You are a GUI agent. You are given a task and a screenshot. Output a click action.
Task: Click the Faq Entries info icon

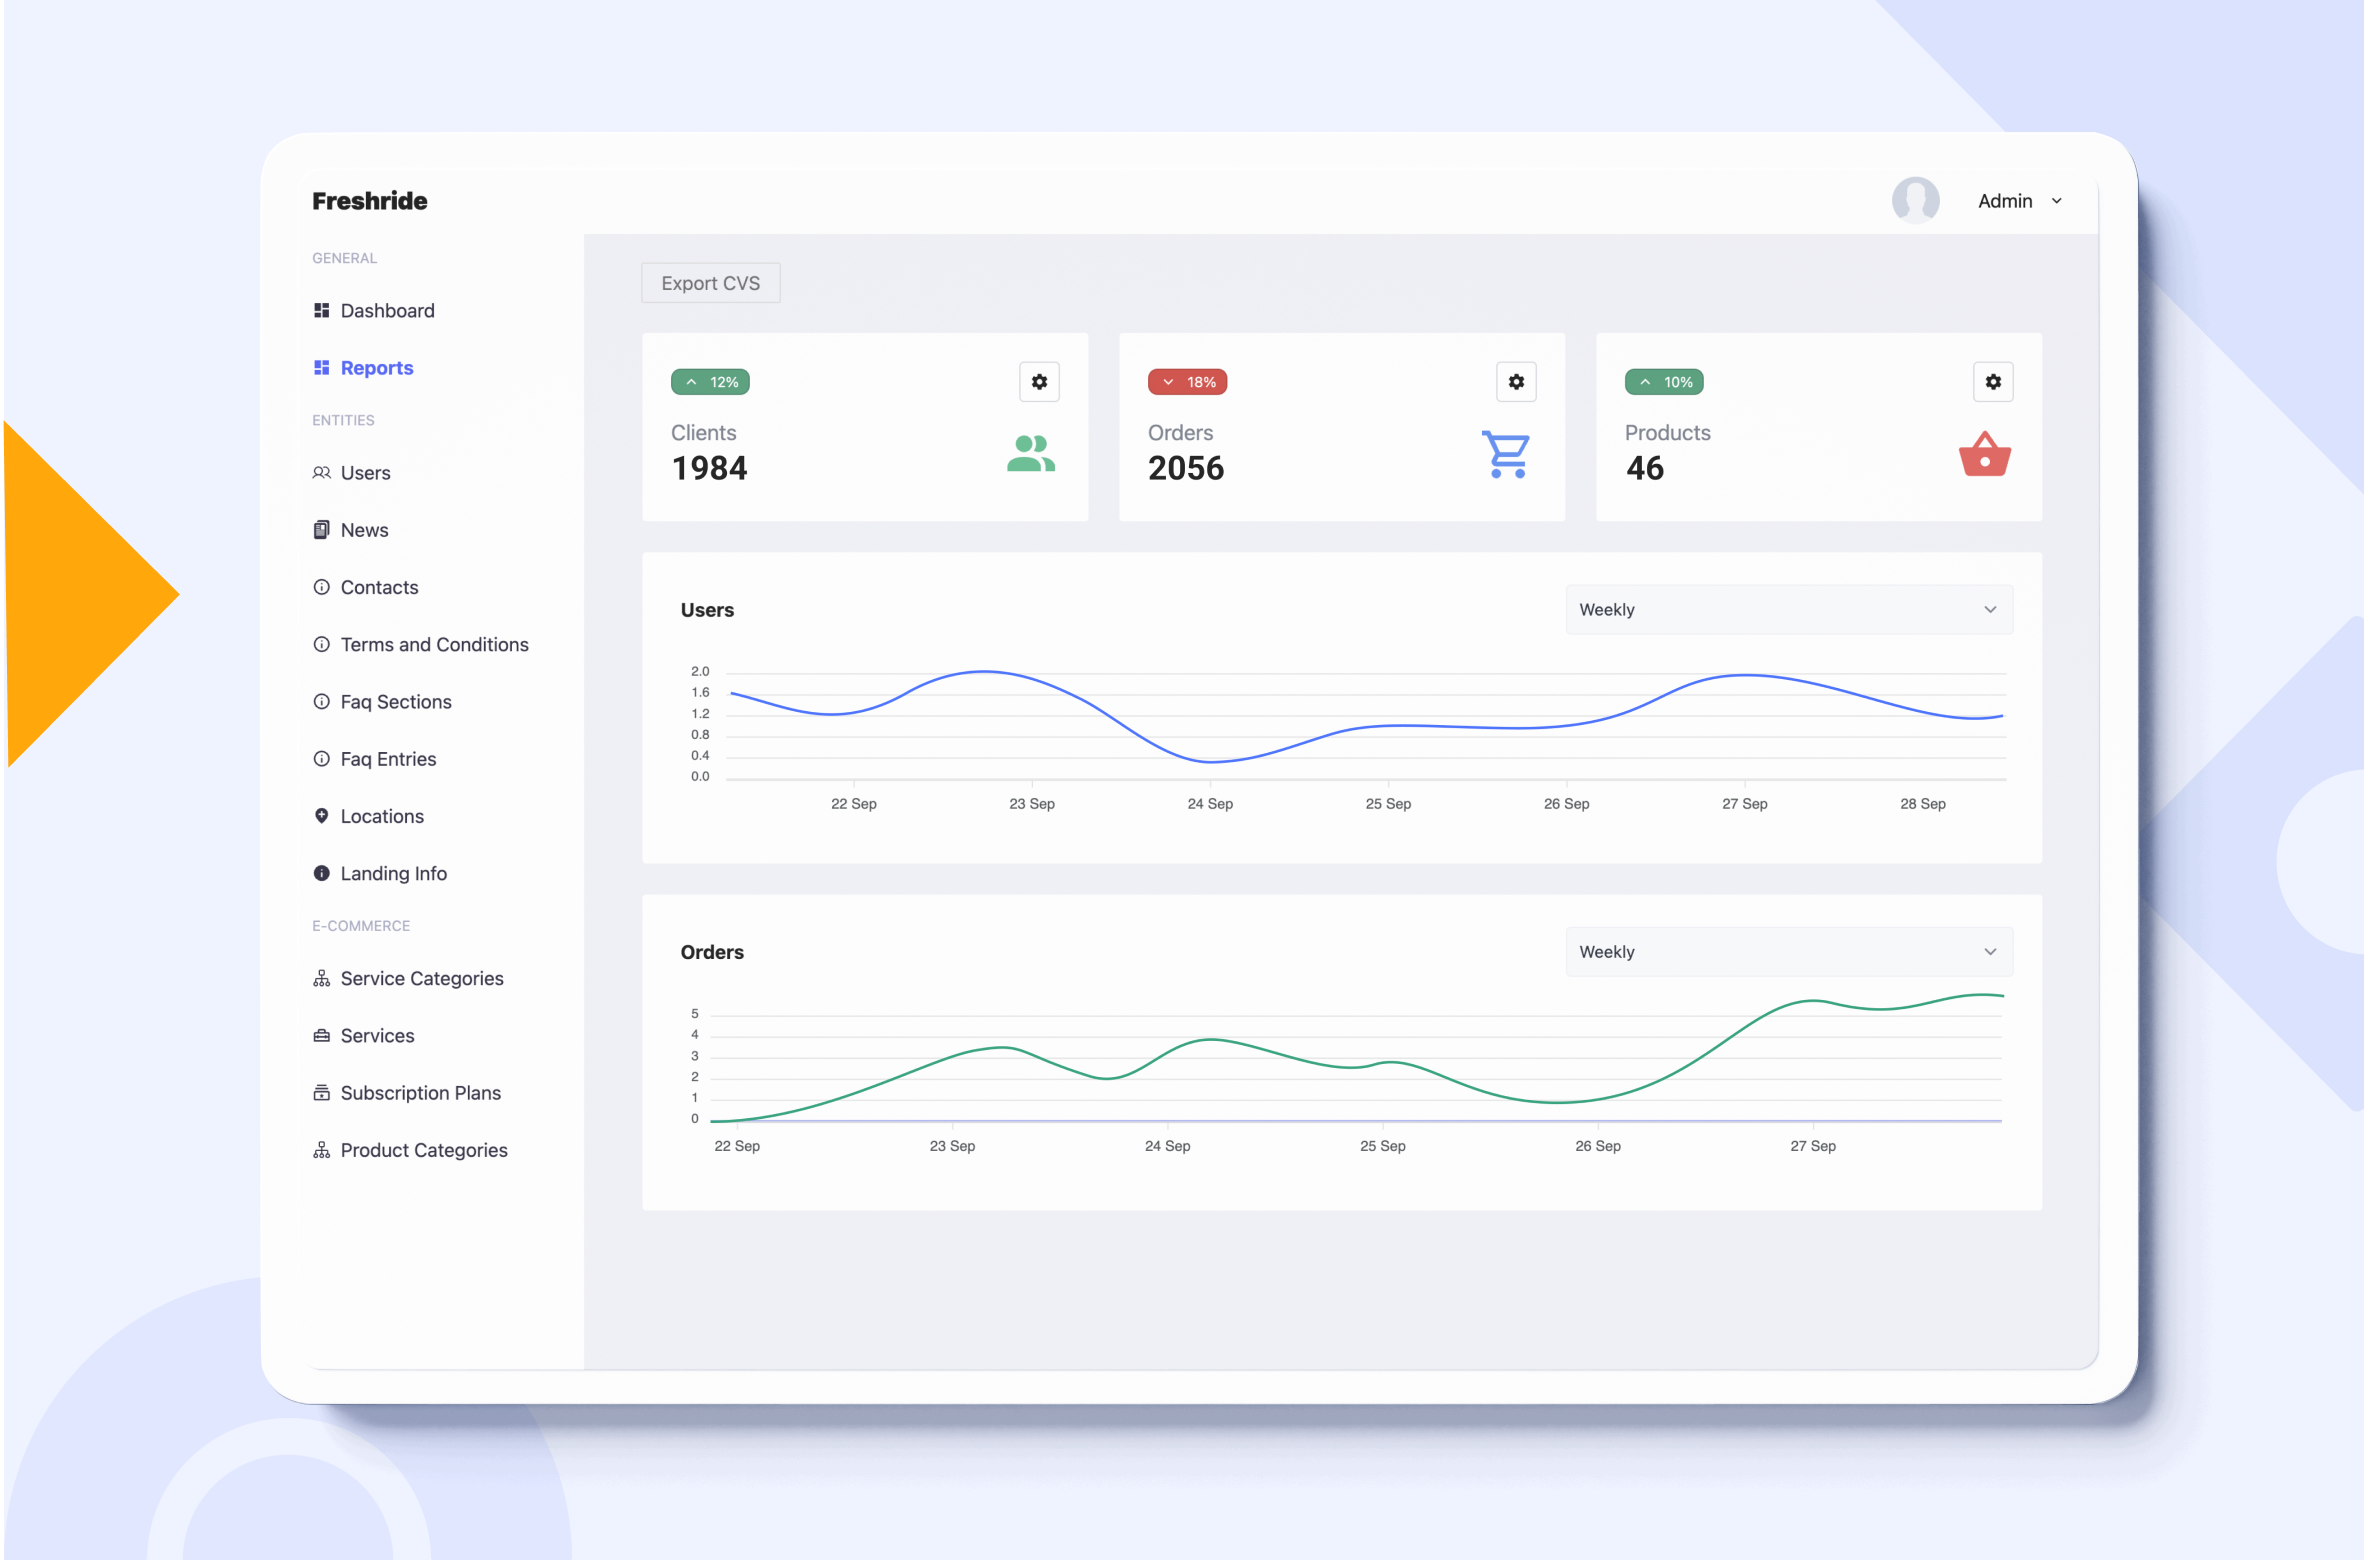tap(321, 759)
